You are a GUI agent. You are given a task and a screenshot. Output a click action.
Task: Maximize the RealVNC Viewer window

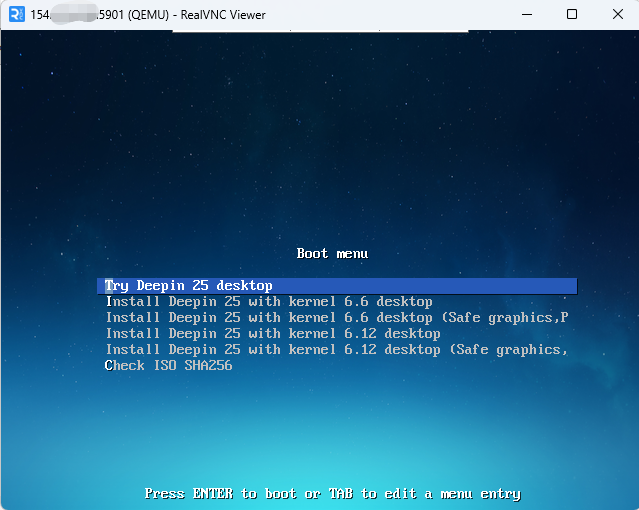pos(572,15)
